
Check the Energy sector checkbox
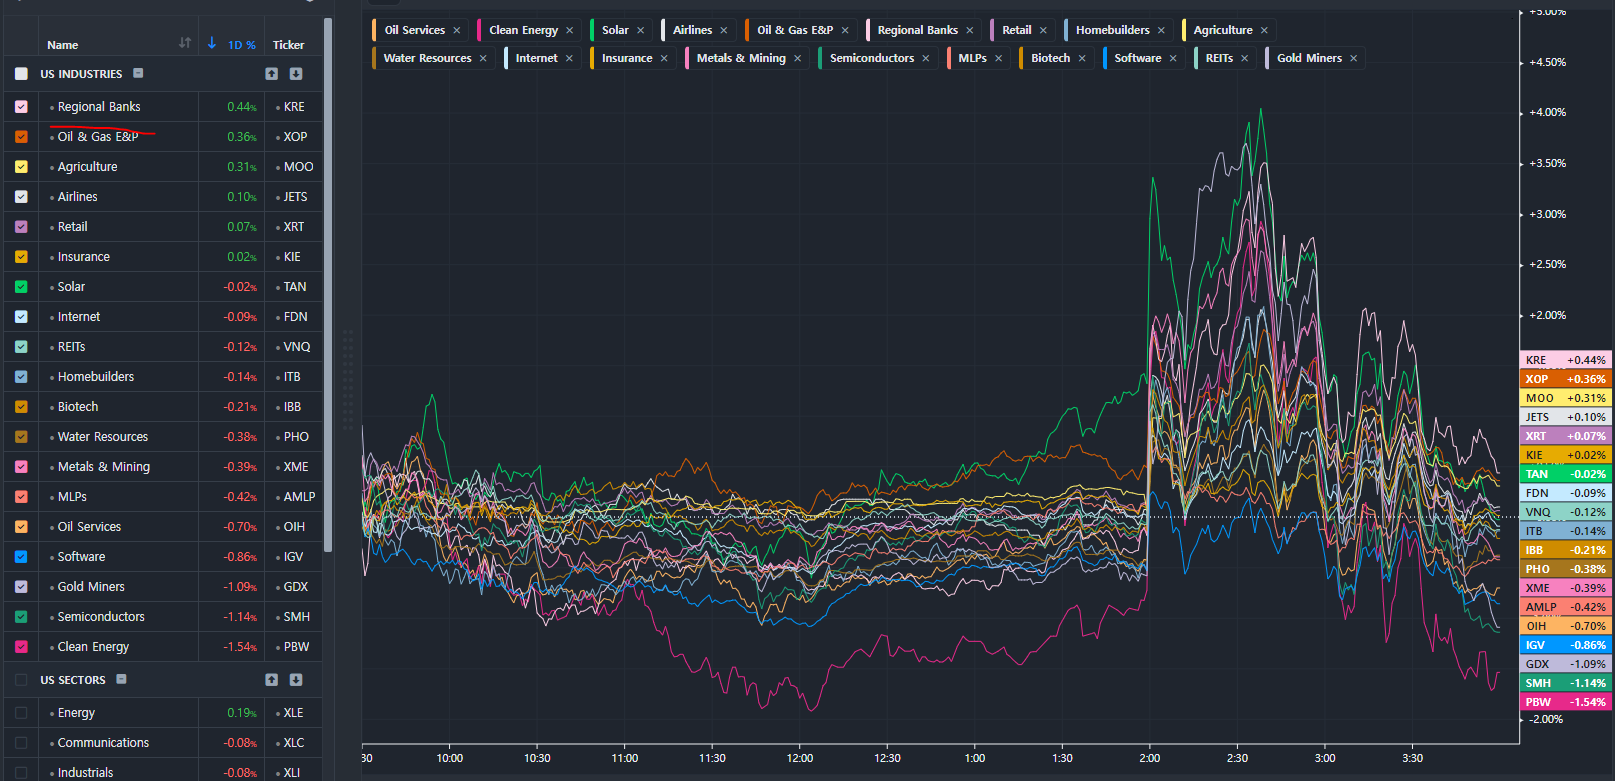click(21, 713)
